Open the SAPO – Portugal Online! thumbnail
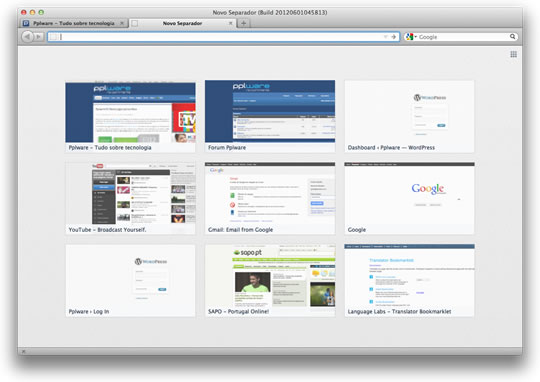540x382 pixels. tap(270, 280)
